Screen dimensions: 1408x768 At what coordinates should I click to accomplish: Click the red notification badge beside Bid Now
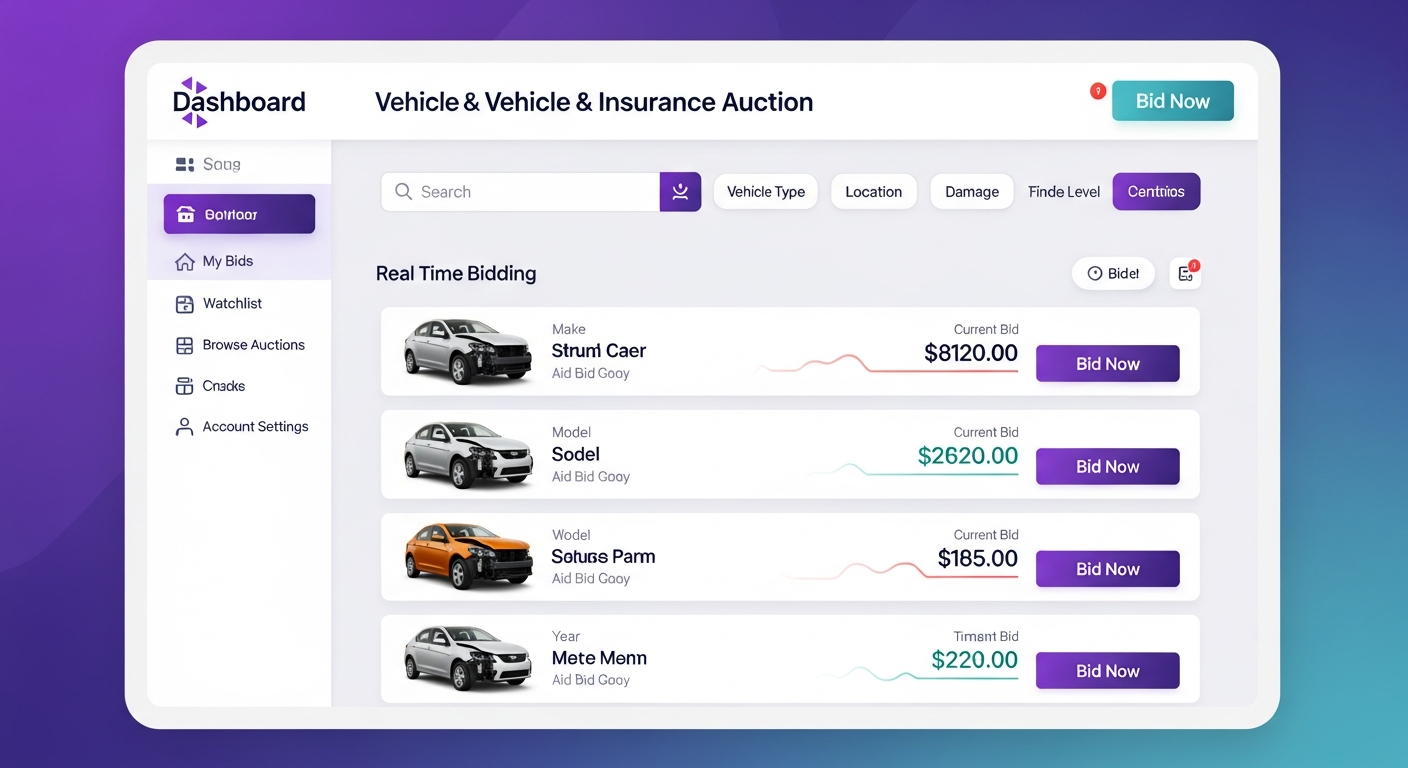[1097, 91]
